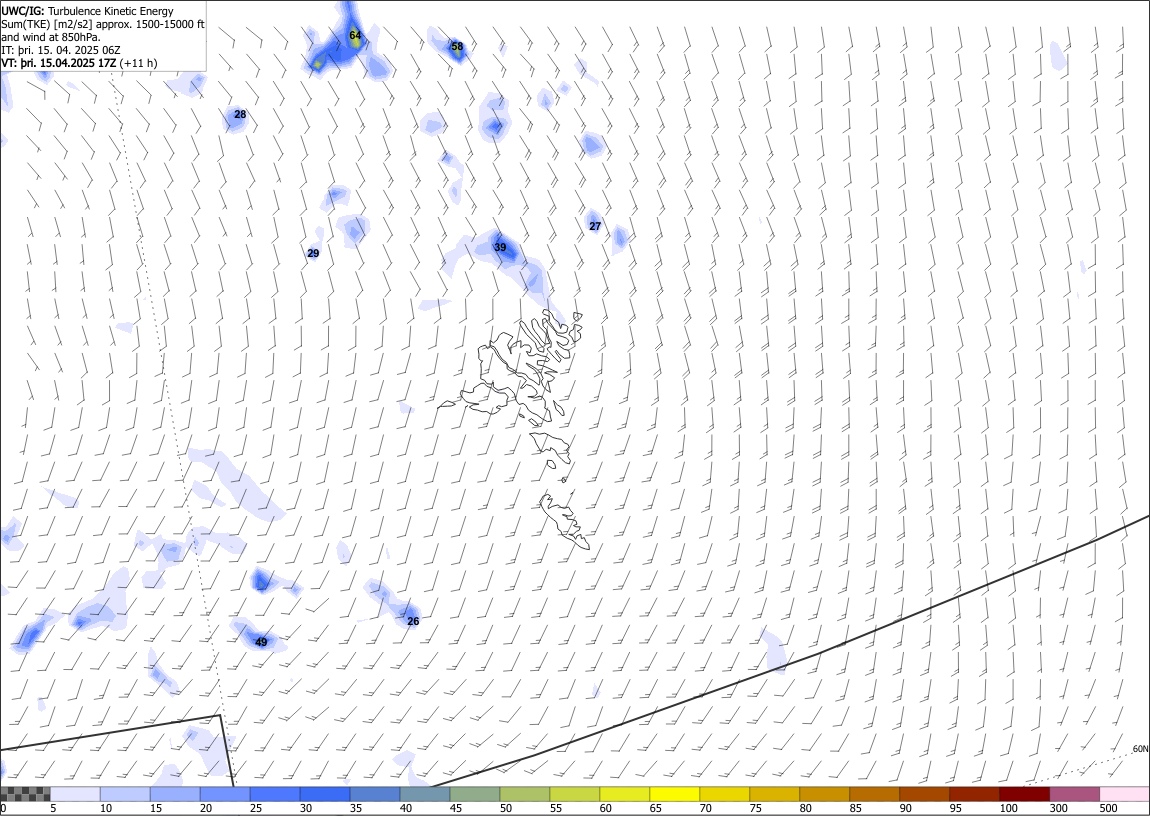Click the TKE value 27 on the map

point(595,226)
